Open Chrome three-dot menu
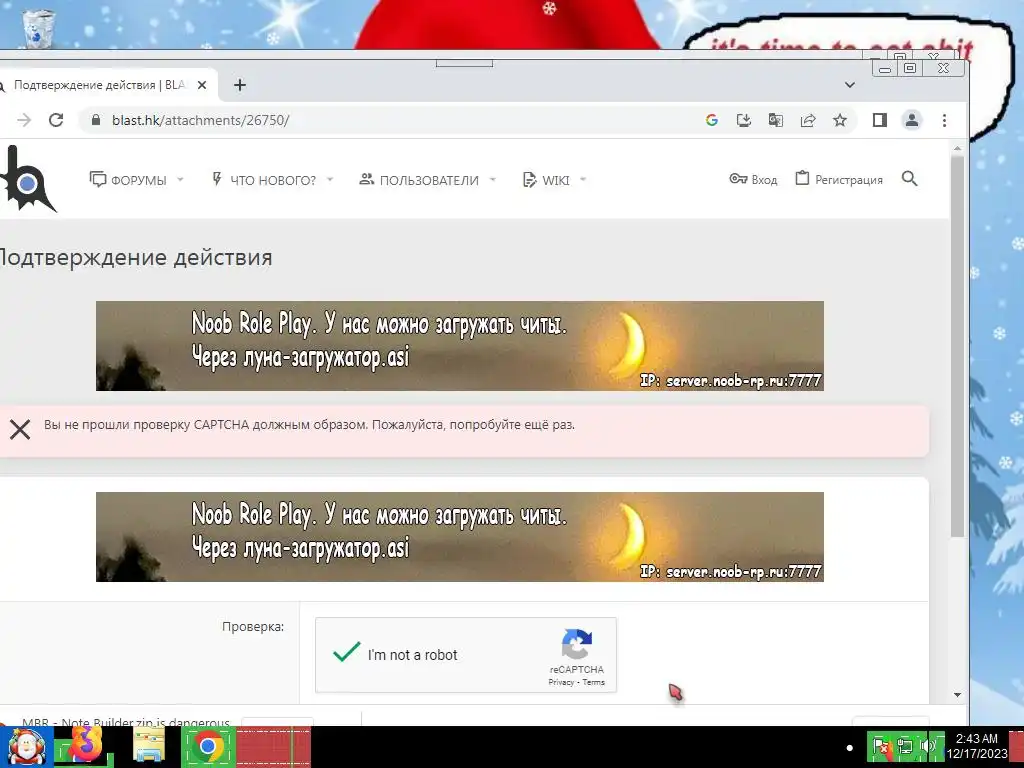Screen dimensions: 1024x768 point(944,120)
